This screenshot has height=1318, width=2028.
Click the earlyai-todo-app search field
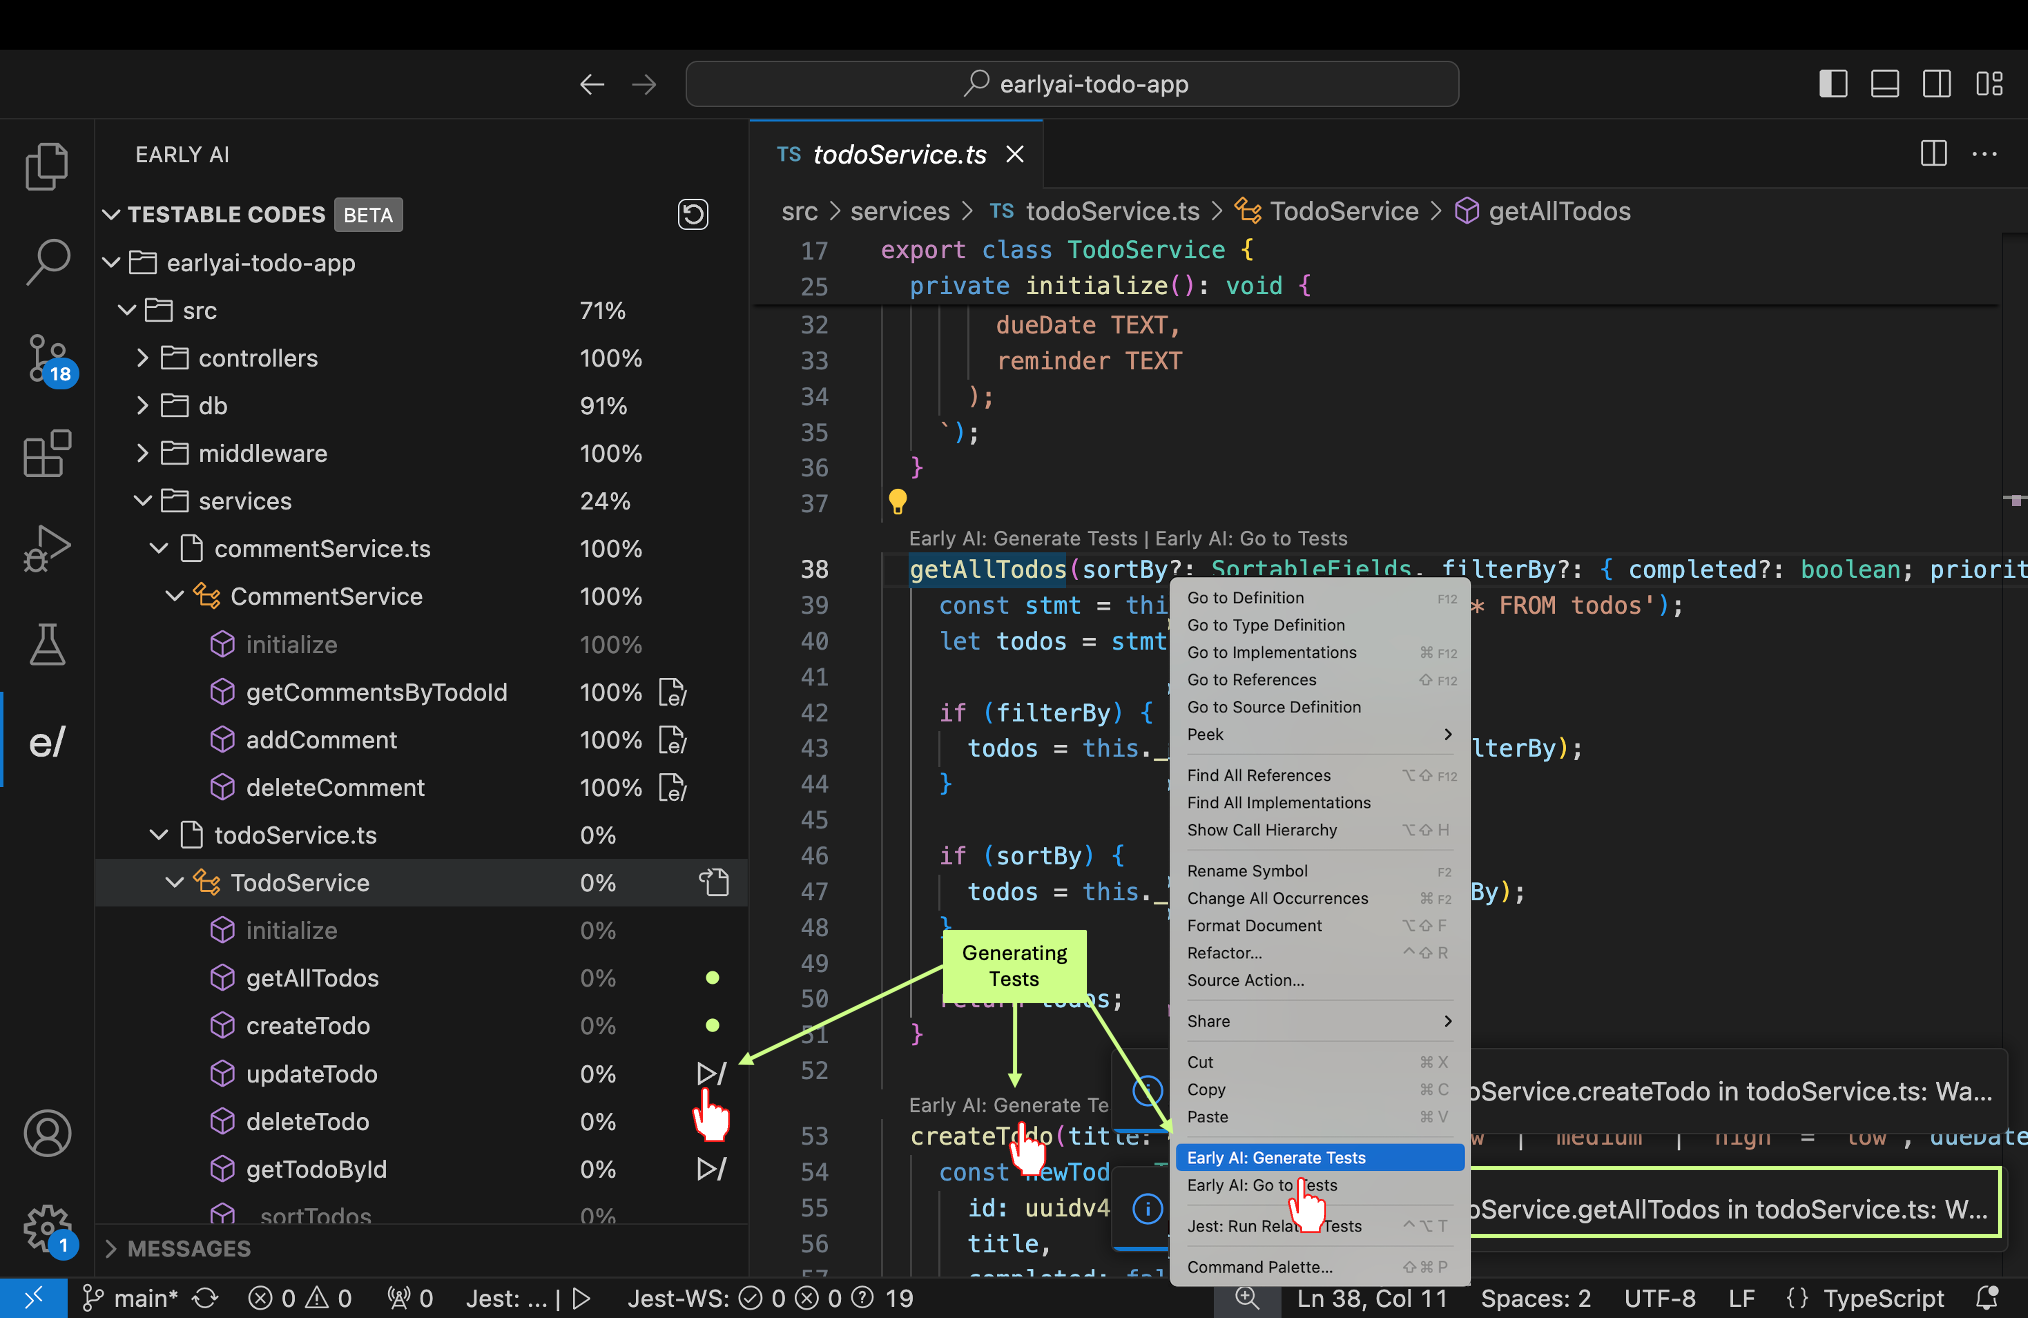pos(1072,84)
